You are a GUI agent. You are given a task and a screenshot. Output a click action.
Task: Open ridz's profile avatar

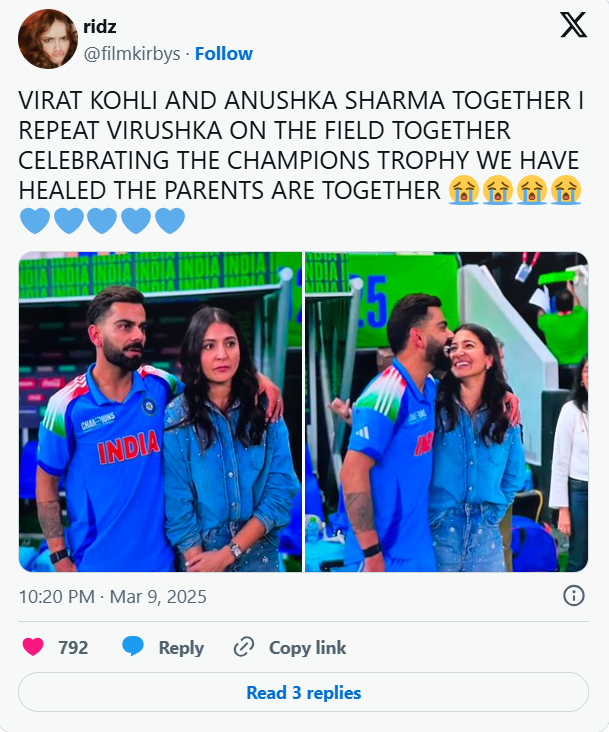pos(48,39)
